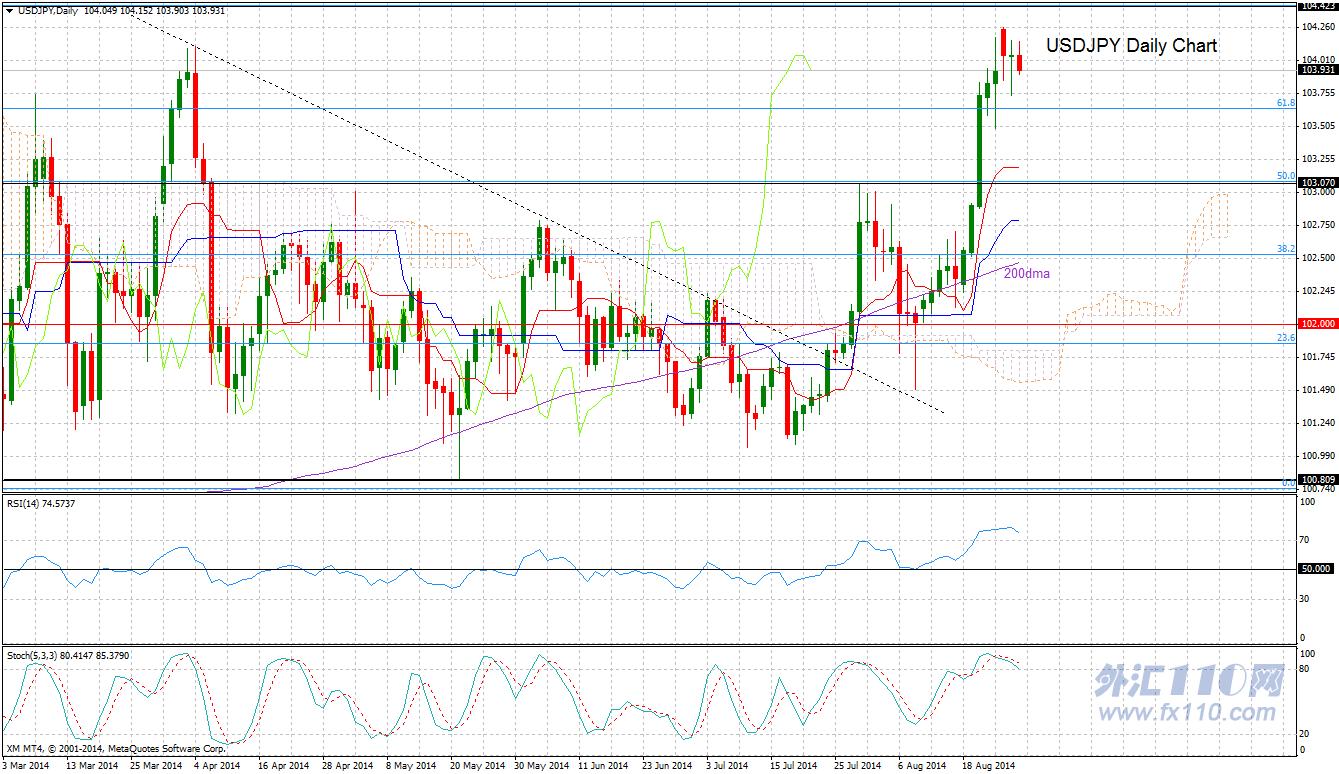The image size is (1339, 774).
Task: Click the USDJPY Daily Chart title text
Action: [1132, 46]
